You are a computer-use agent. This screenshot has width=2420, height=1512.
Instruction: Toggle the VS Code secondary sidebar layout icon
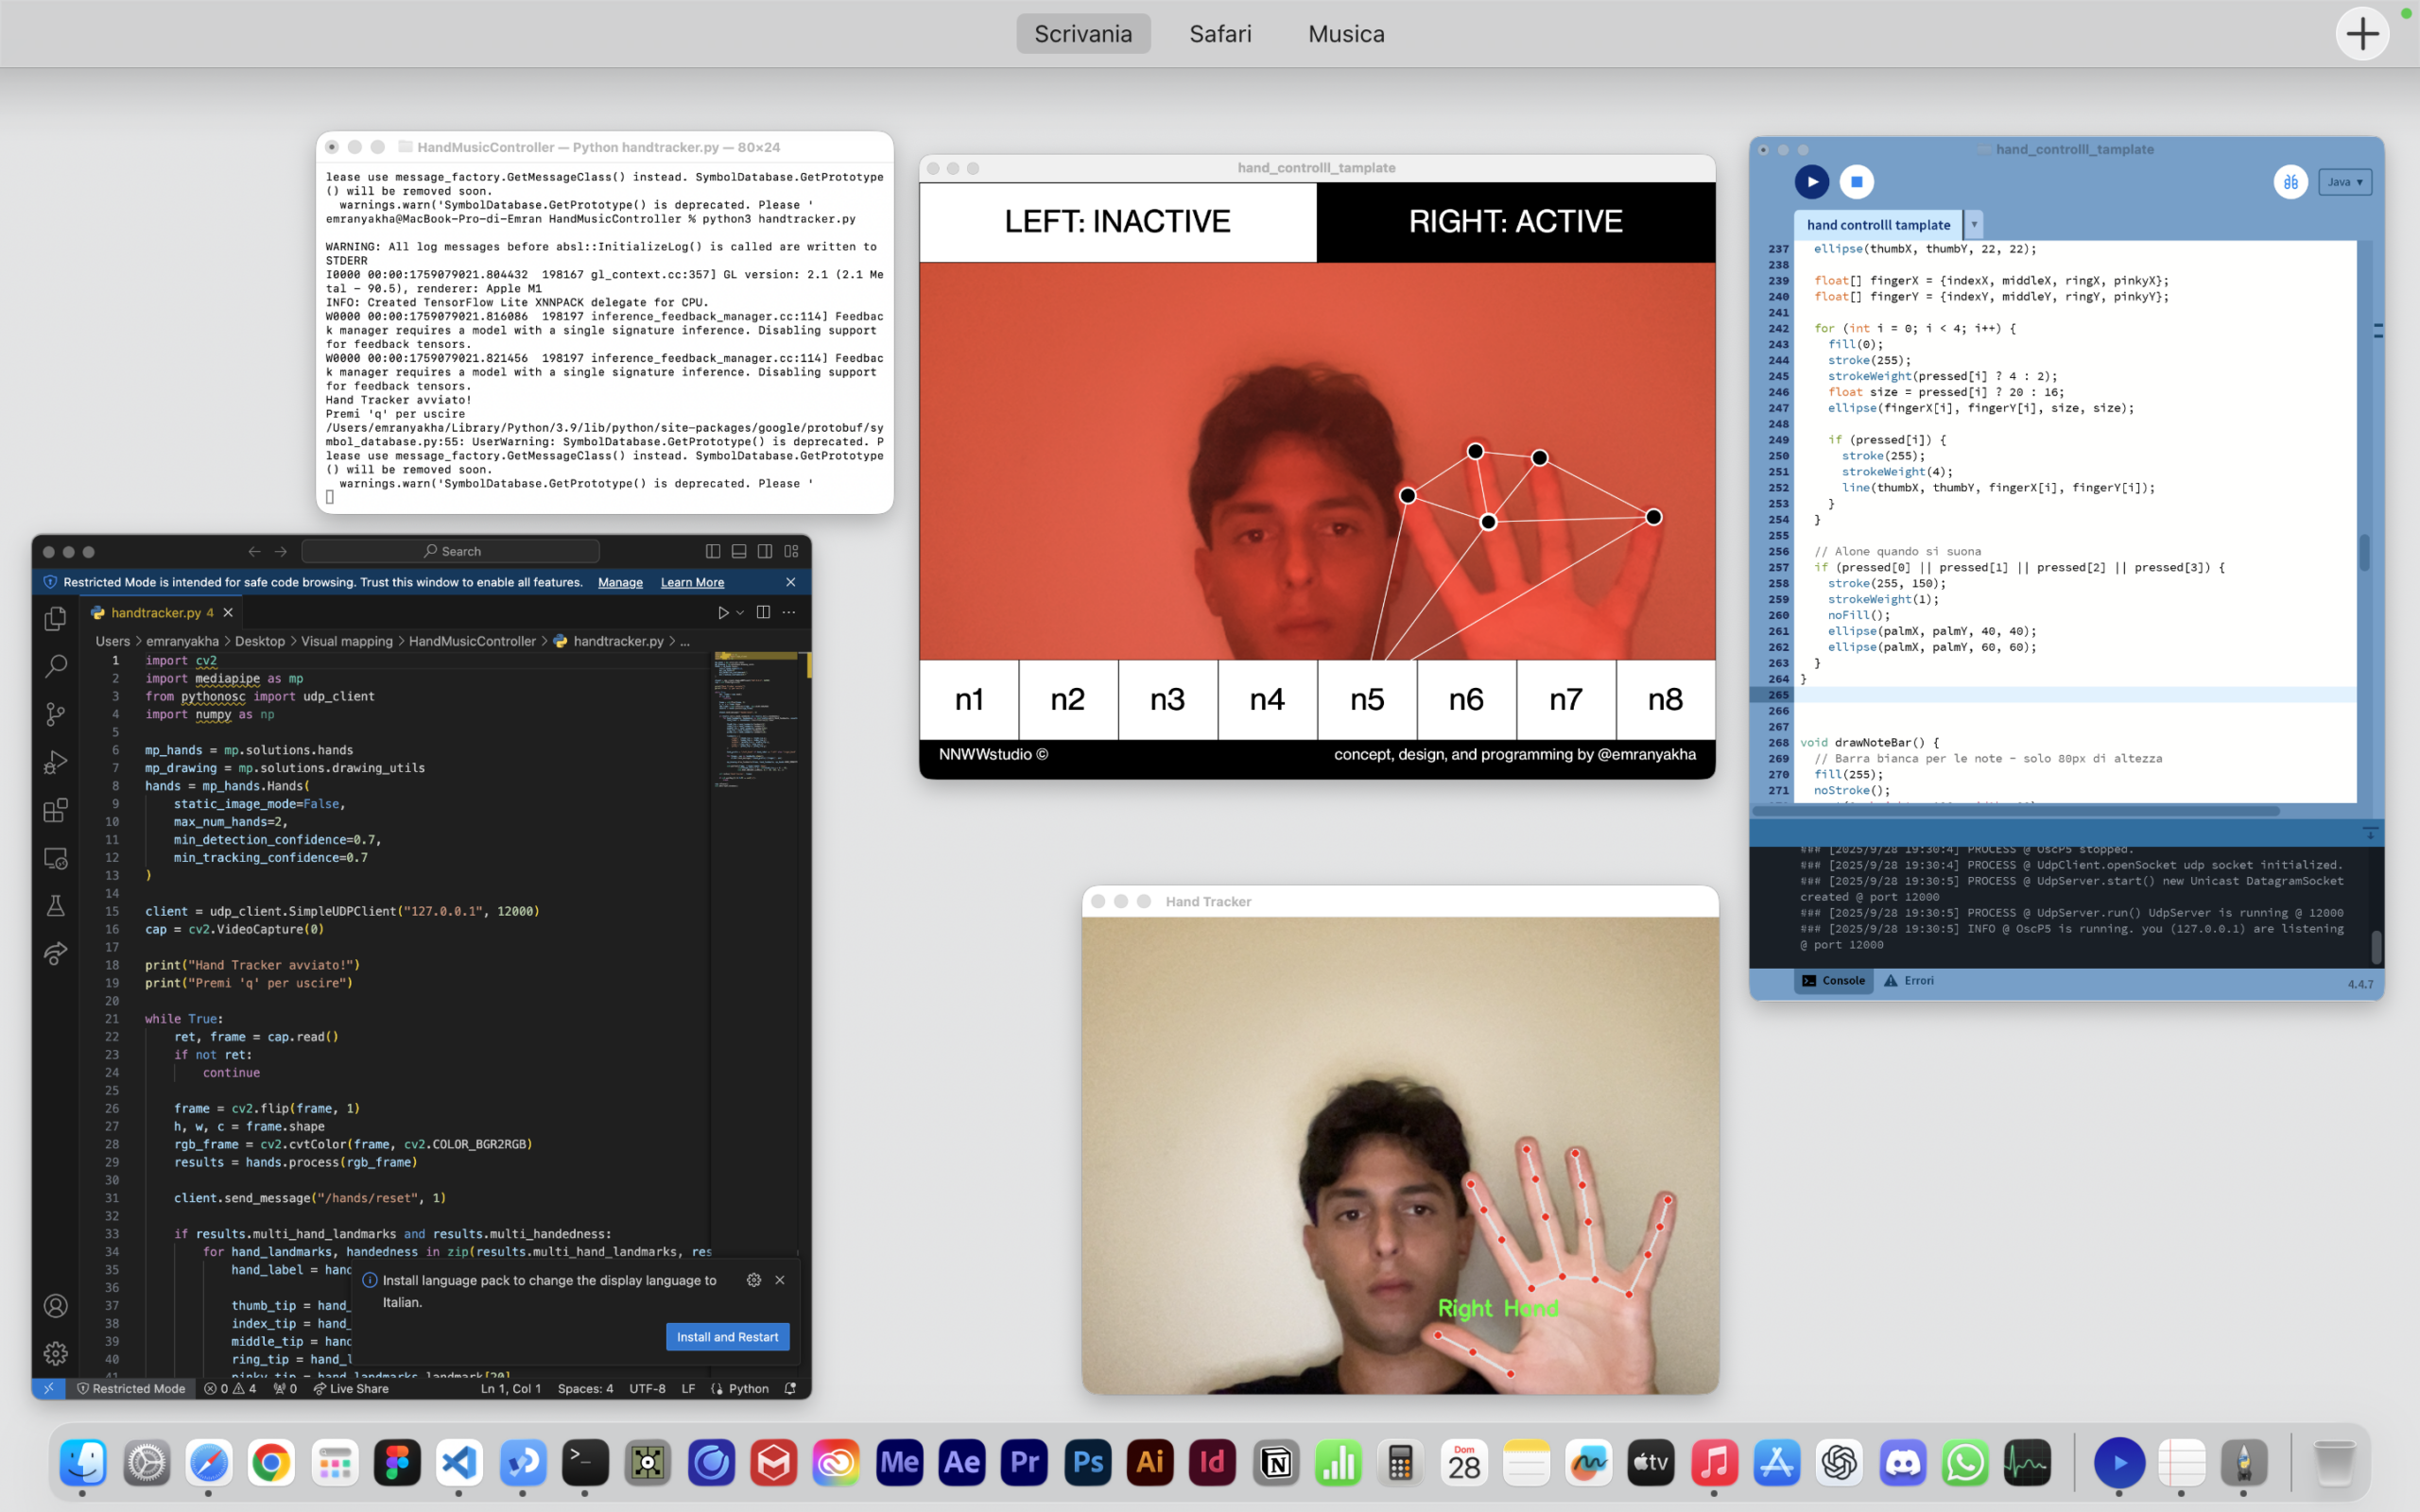point(765,551)
